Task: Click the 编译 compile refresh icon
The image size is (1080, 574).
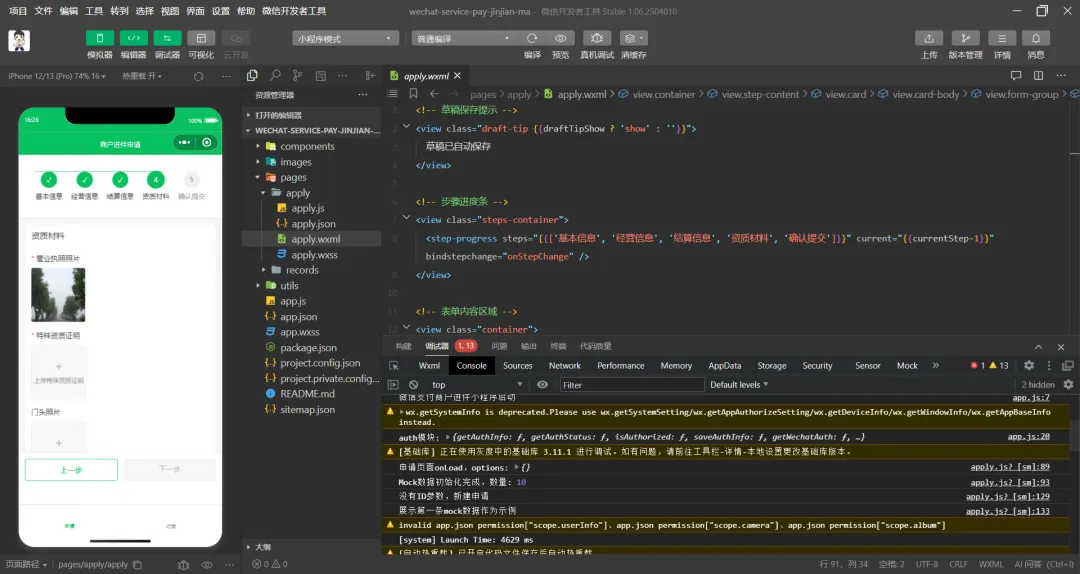Action: tap(532, 38)
